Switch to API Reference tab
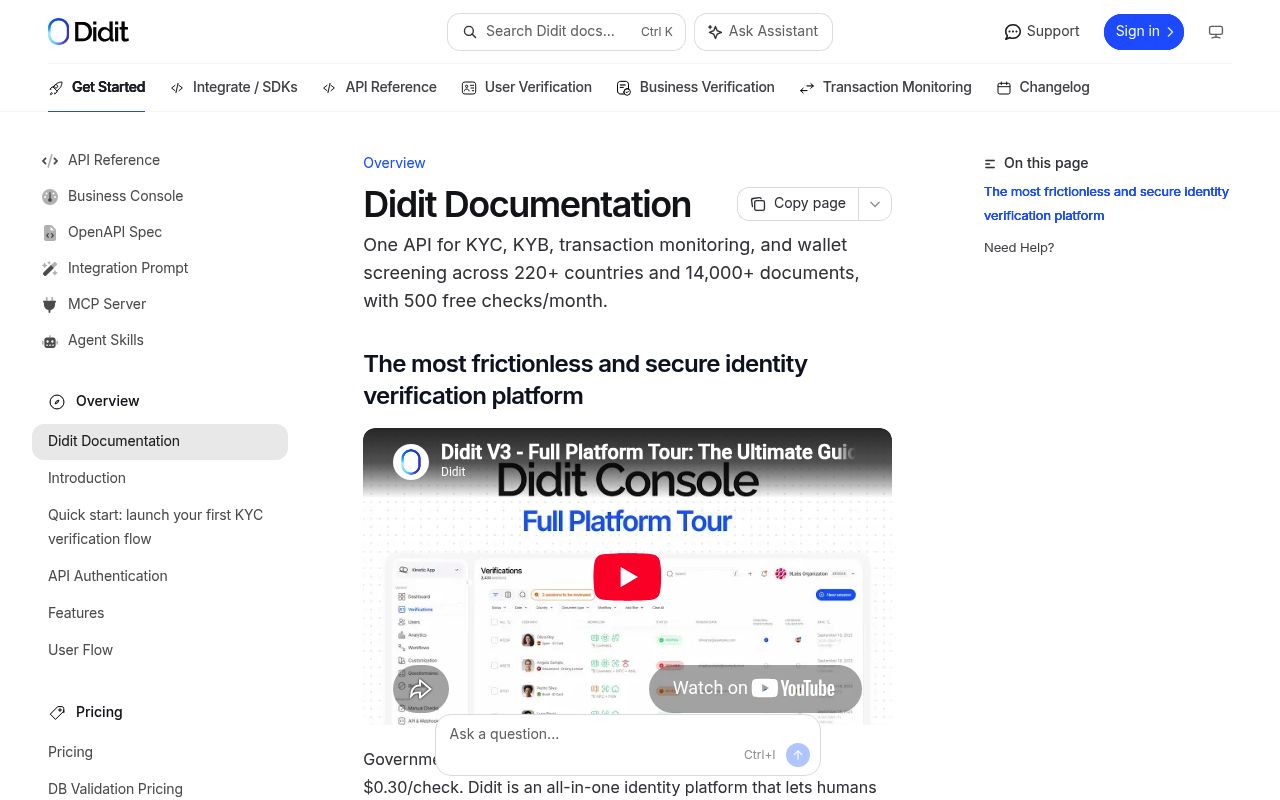 [x=380, y=88]
